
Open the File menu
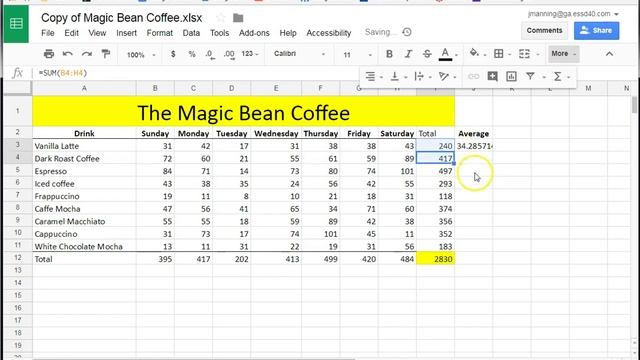[x=48, y=33]
